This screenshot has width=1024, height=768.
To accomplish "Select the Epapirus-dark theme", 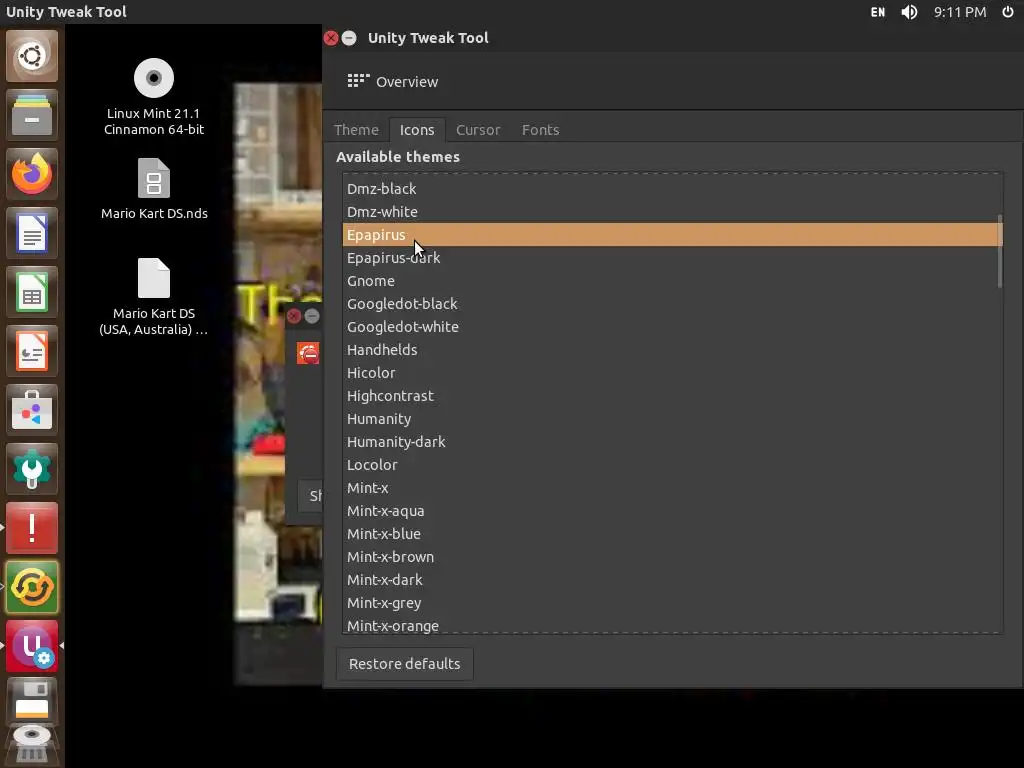I will coord(672,257).
